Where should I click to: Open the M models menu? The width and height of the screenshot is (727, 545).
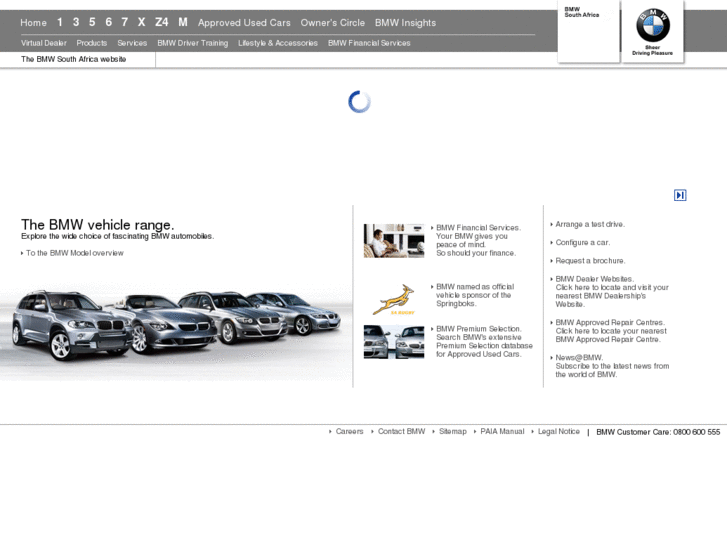183,22
